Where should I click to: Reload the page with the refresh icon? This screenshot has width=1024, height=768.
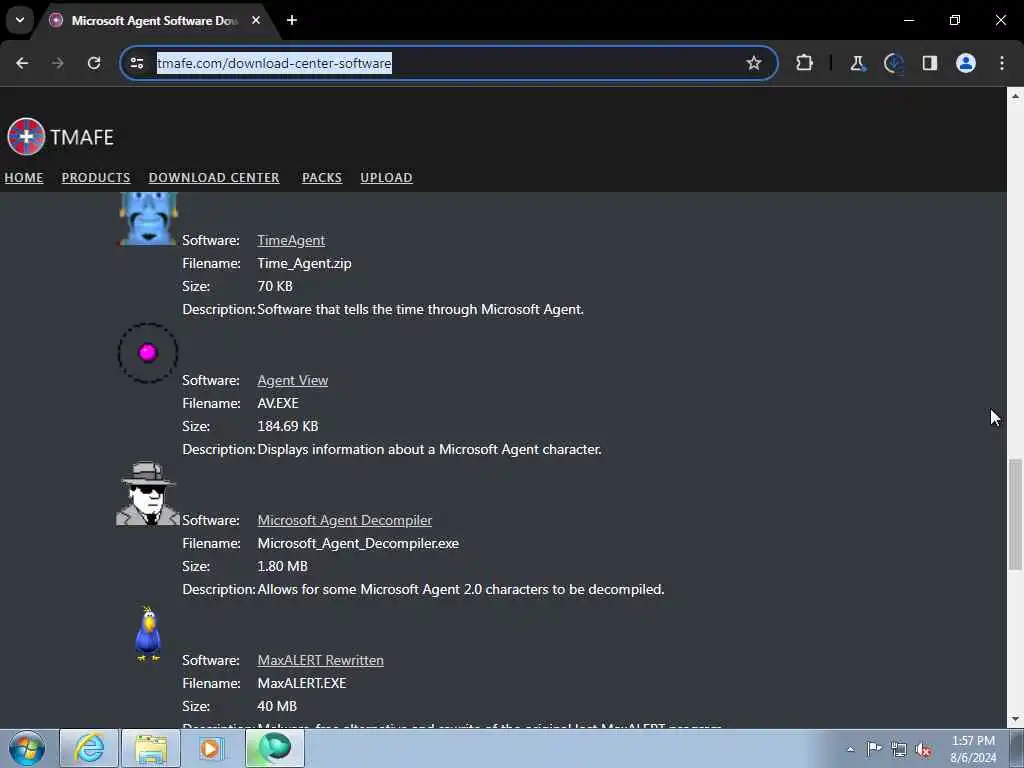click(x=94, y=63)
